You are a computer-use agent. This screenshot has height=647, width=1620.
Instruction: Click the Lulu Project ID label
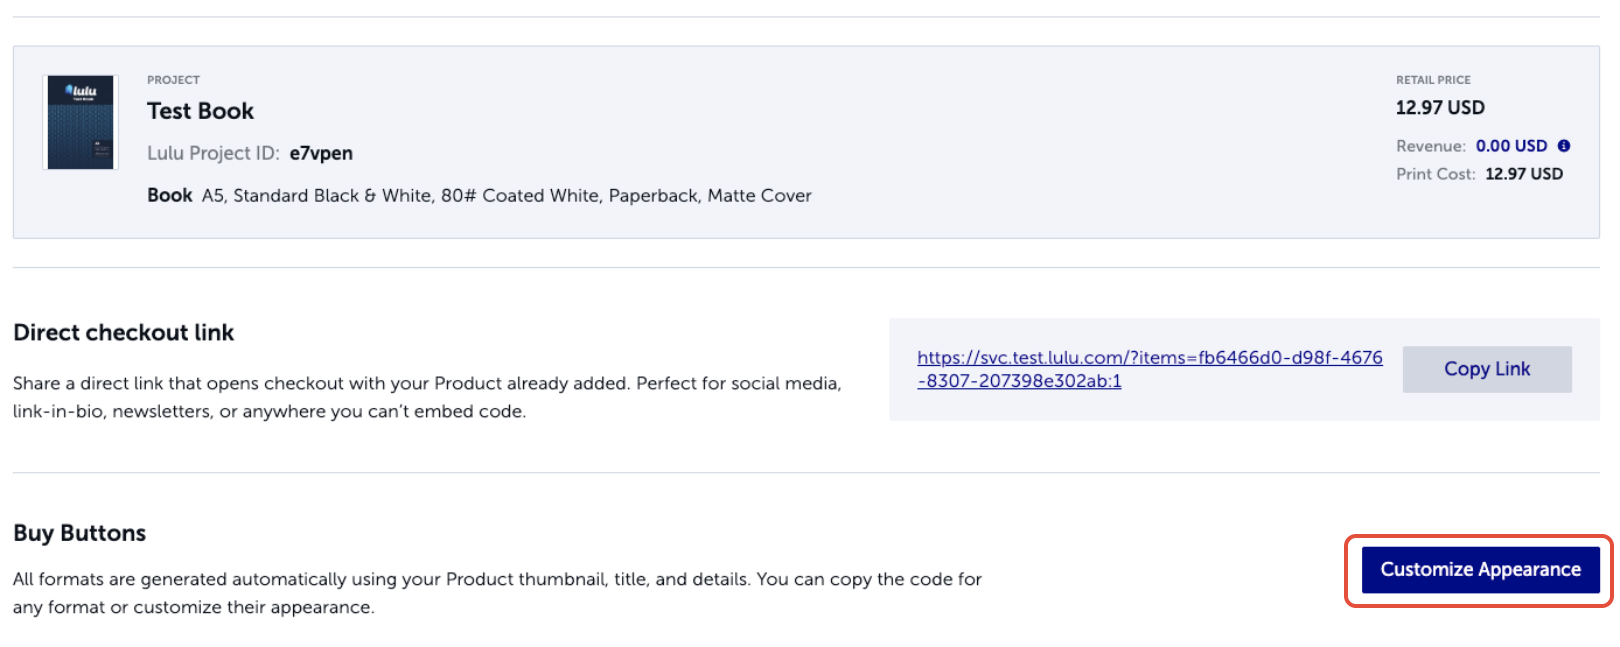[x=213, y=153]
